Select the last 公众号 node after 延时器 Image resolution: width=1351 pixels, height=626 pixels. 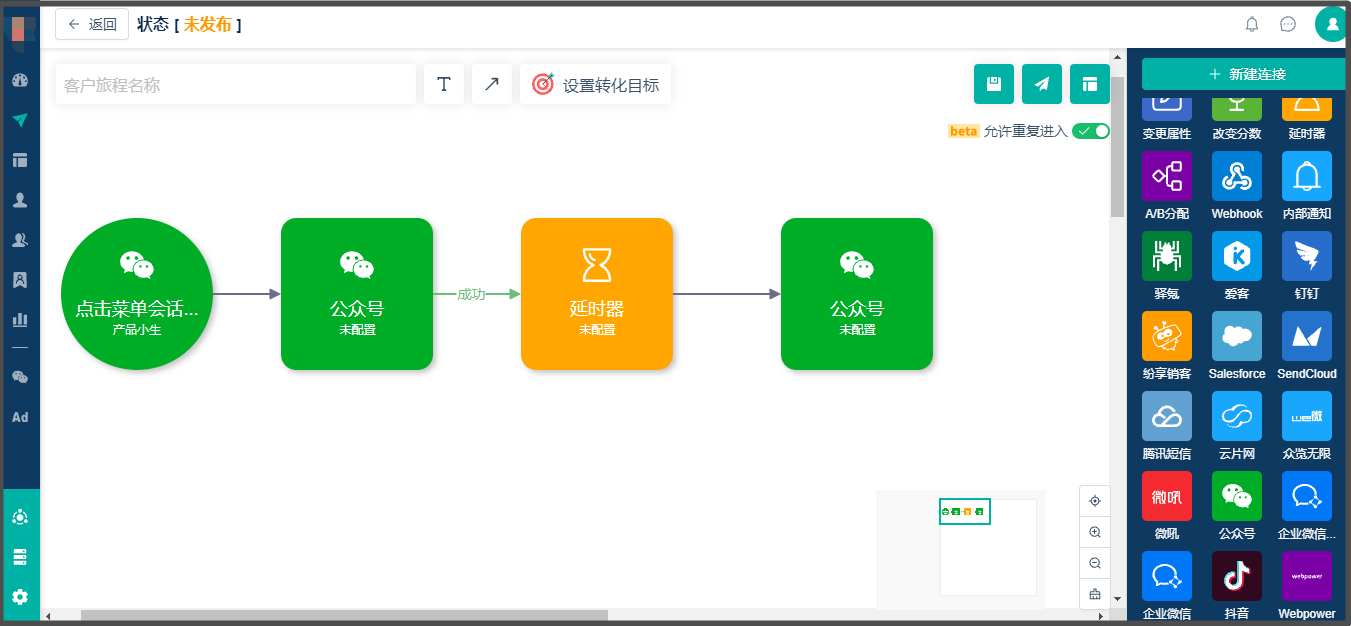tap(857, 294)
